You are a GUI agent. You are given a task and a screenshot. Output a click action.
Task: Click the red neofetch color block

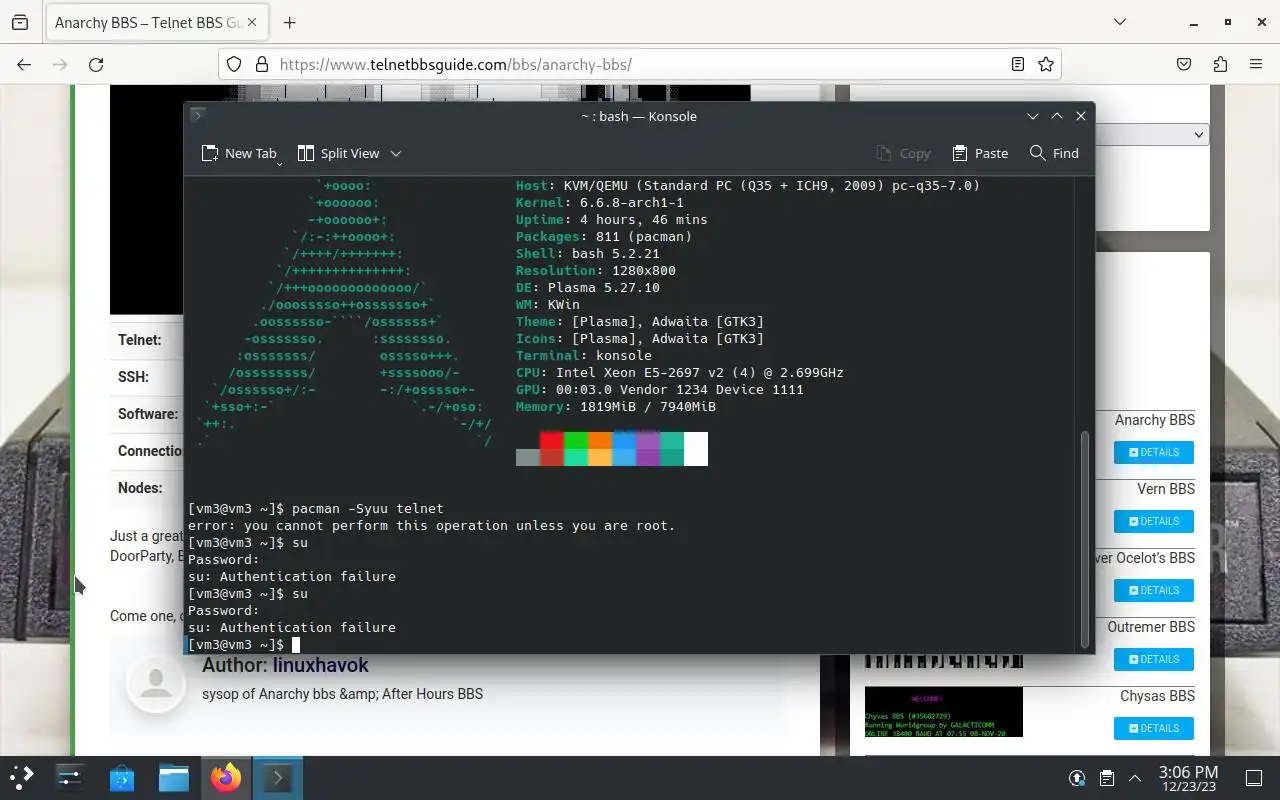point(552,441)
